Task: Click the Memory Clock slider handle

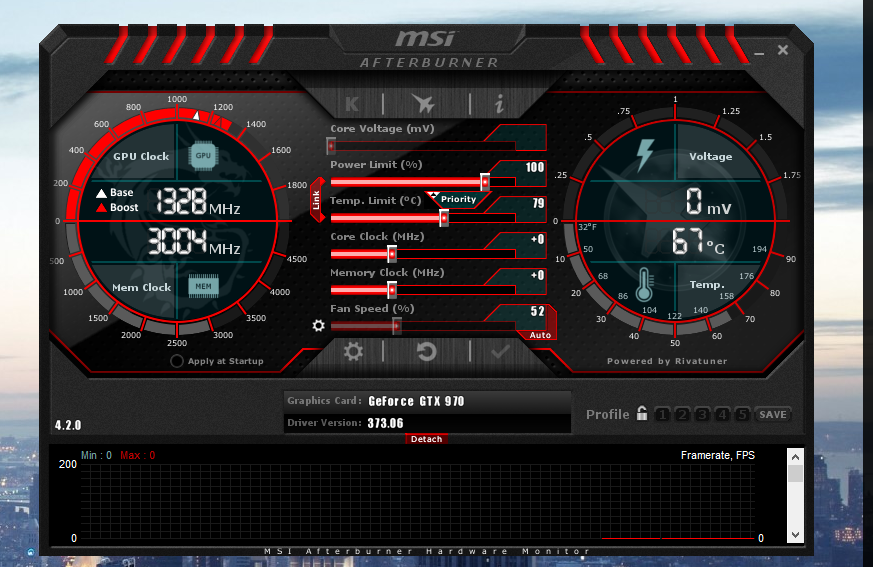Action: click(x=392, y=290)
